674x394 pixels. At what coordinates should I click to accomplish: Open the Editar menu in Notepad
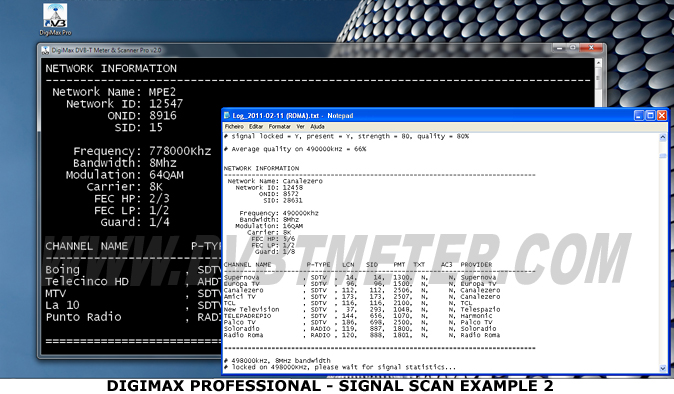point(256,127)
